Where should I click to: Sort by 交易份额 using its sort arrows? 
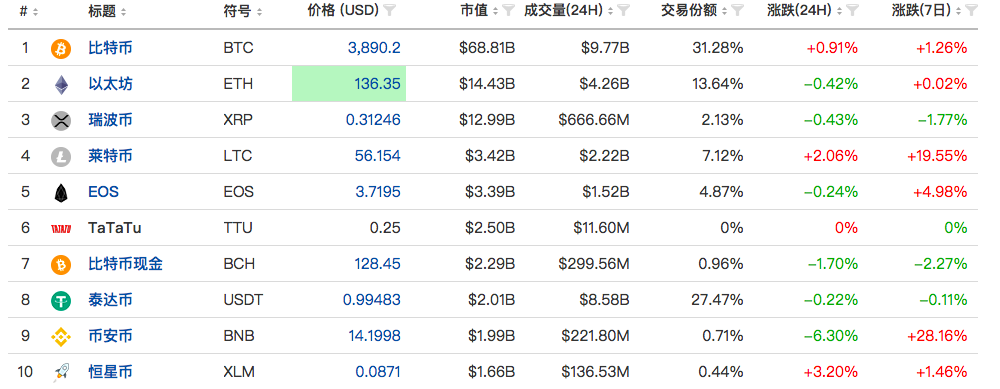click(x=725, y=11)
